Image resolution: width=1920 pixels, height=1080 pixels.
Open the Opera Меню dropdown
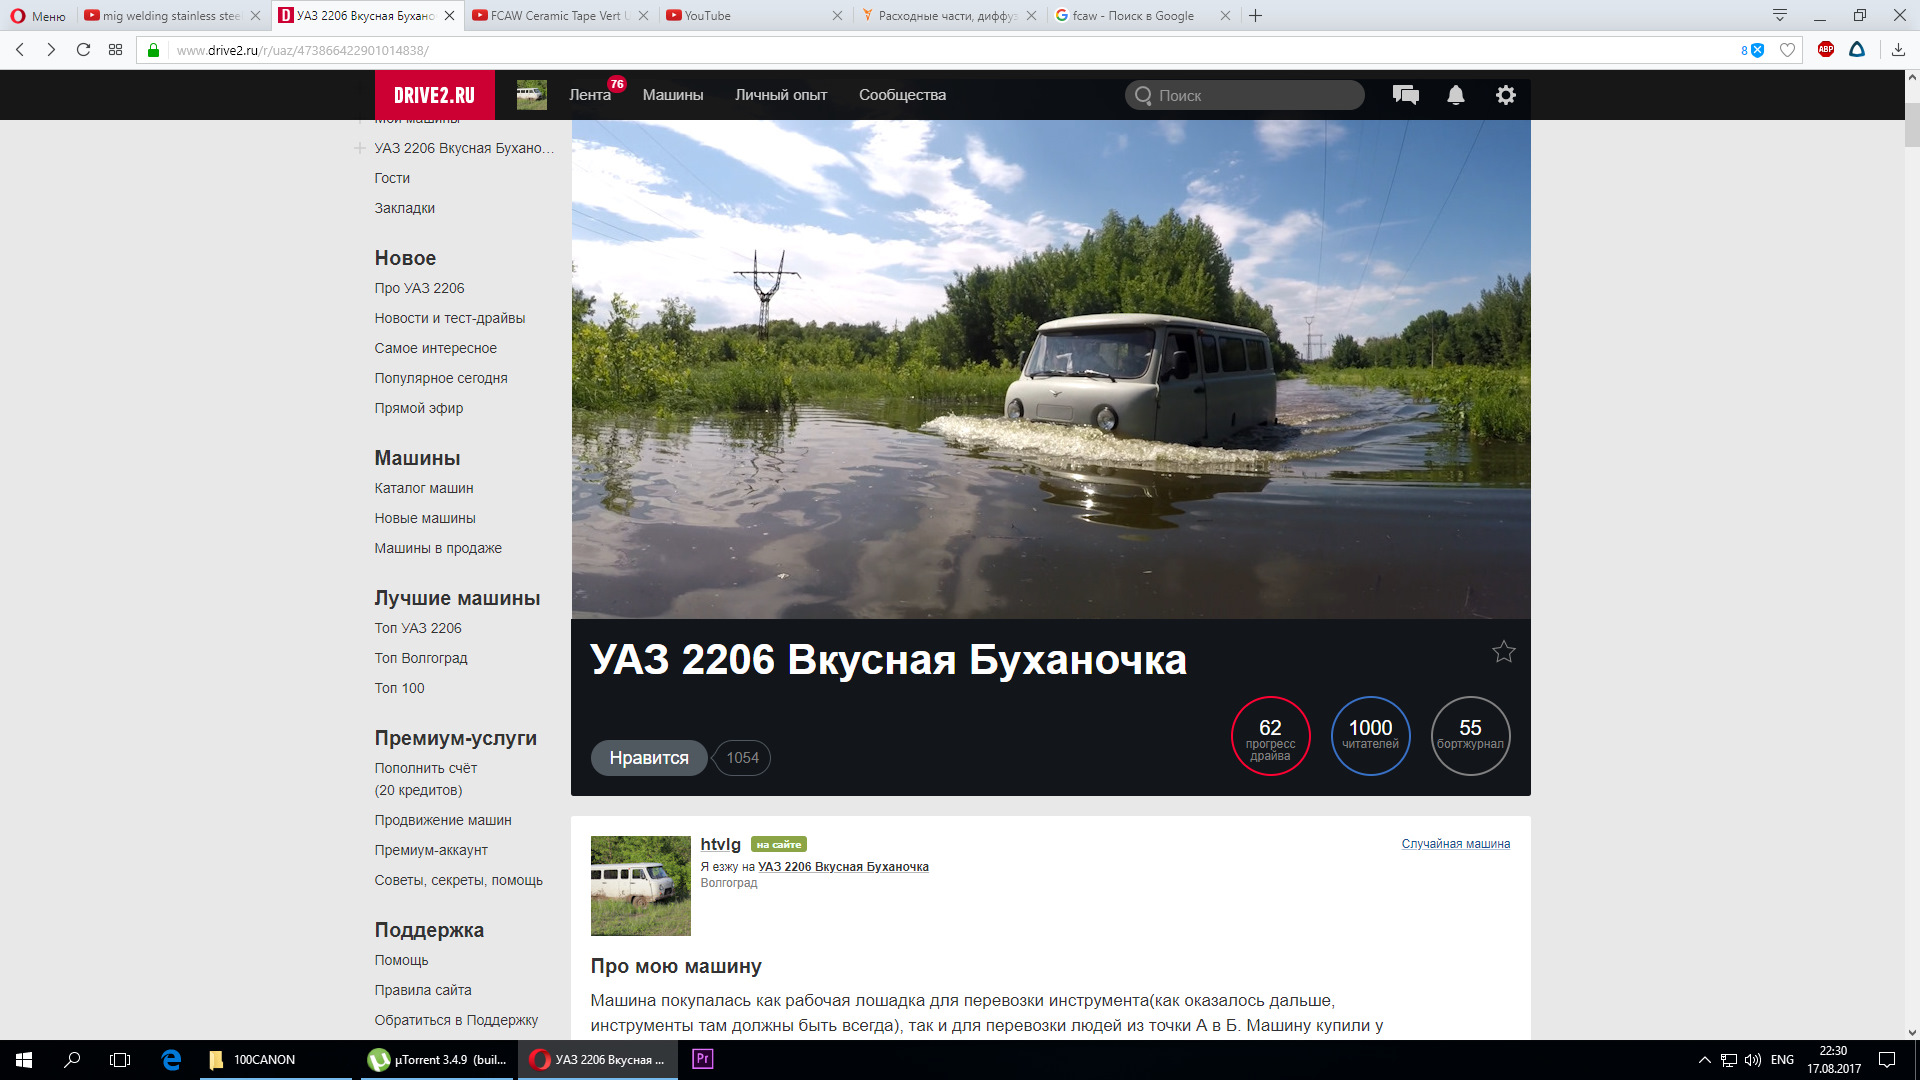(x=38, y=16)
